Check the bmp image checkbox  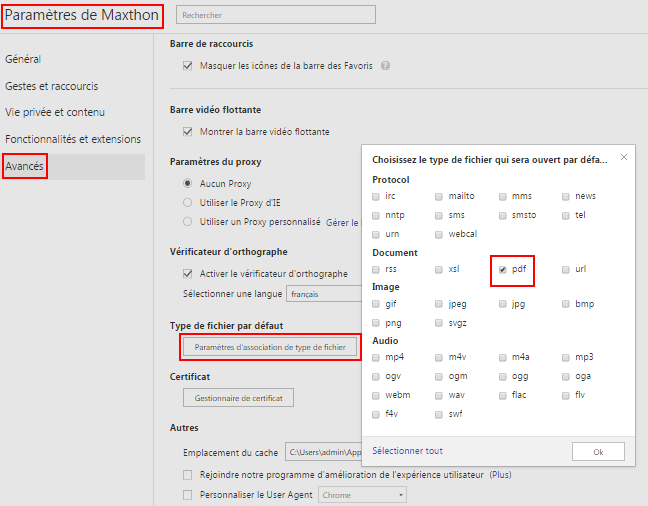tap(566, 304)
